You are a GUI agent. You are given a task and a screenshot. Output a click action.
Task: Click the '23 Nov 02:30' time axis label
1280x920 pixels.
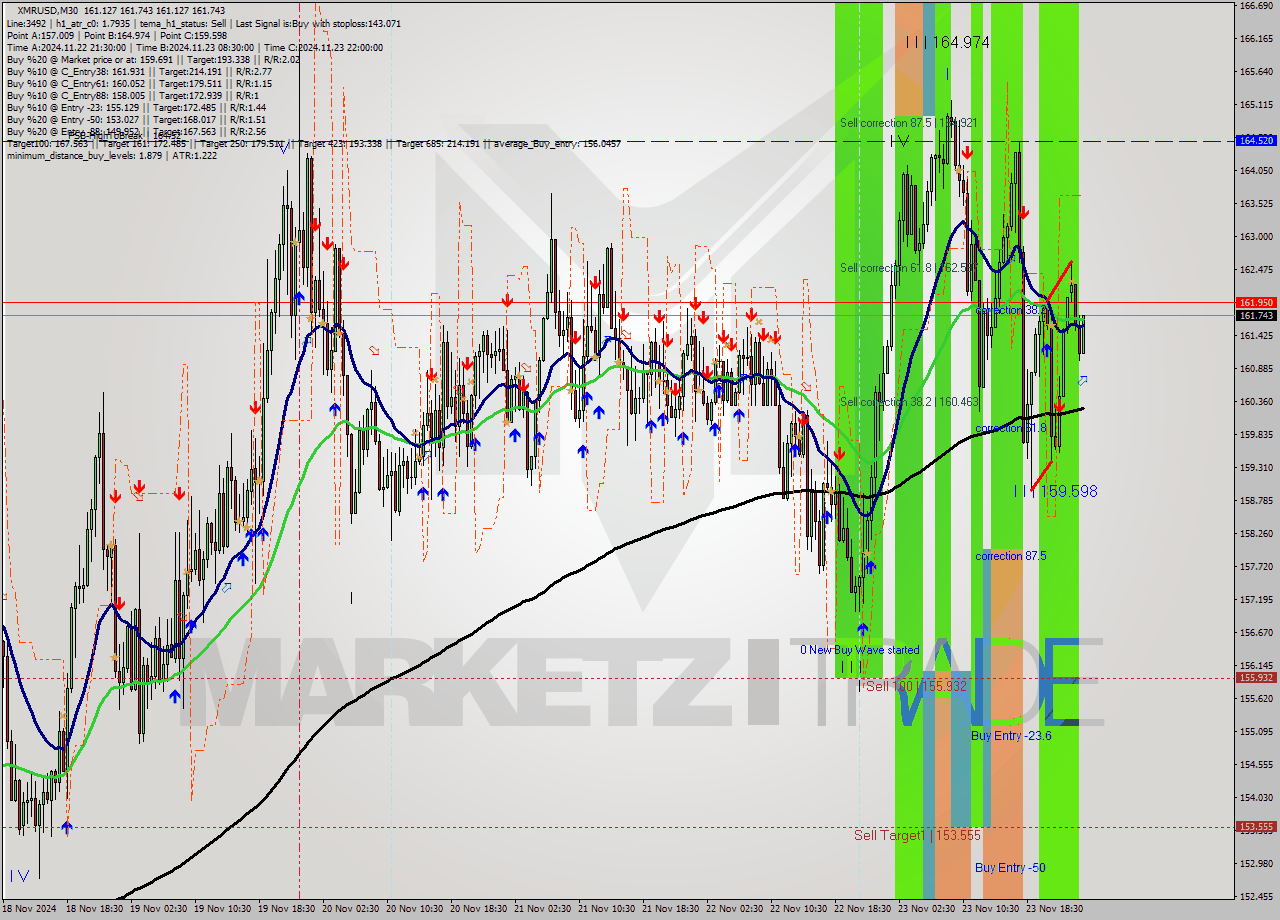pos(927,909)
